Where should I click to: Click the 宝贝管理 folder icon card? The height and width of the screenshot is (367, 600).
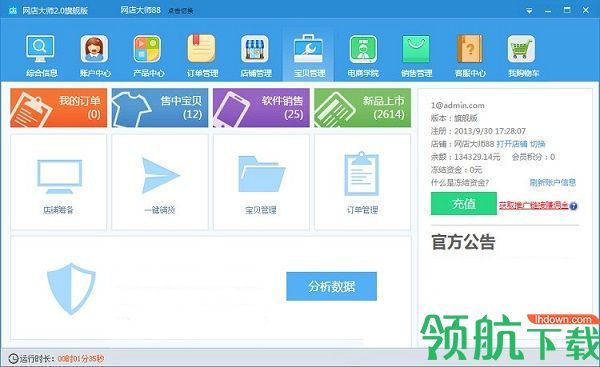pyautogui.click(x=261, y=182)
